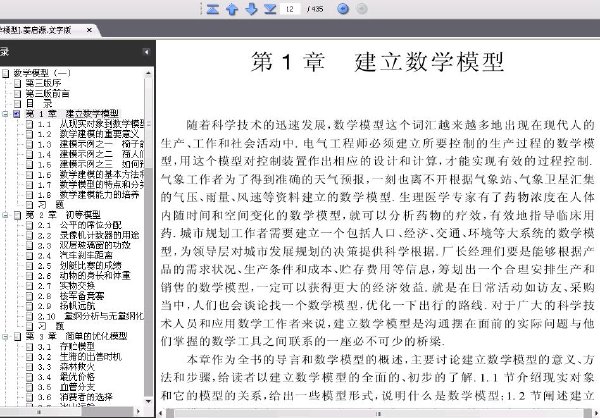The image size is (600, 418).
Task: Jump to the first page
Action: pos(213,8)
